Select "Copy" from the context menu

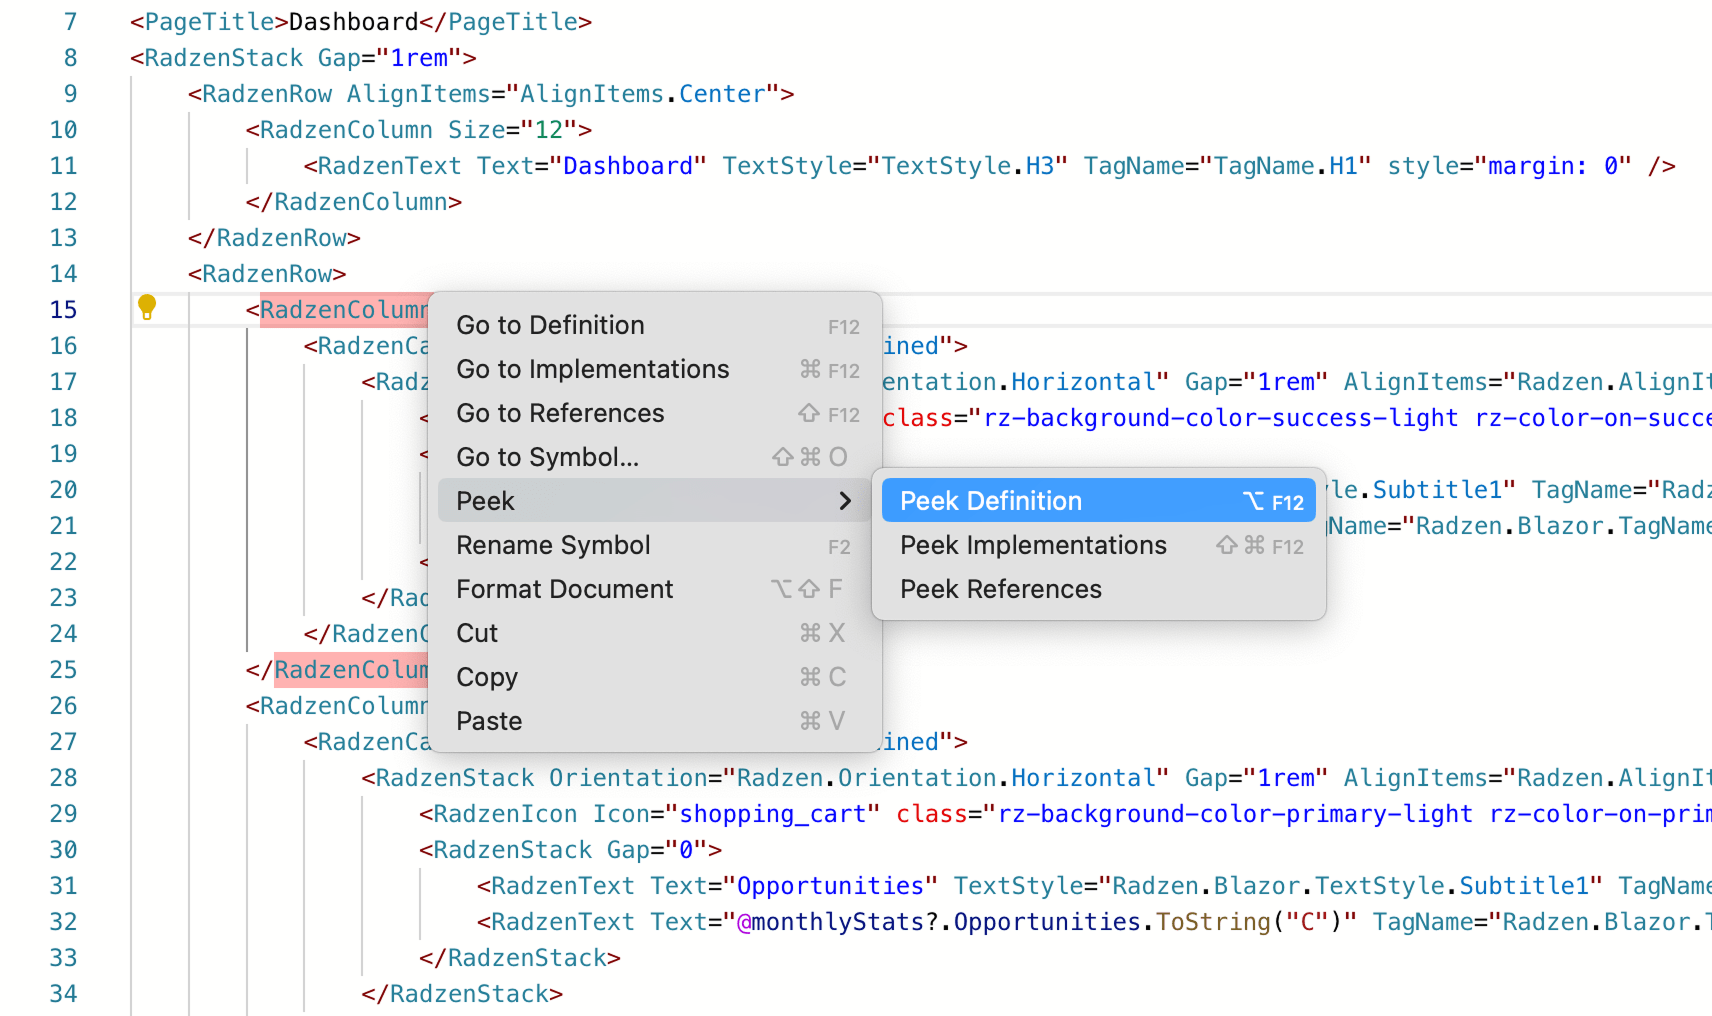tap(486, 677)
